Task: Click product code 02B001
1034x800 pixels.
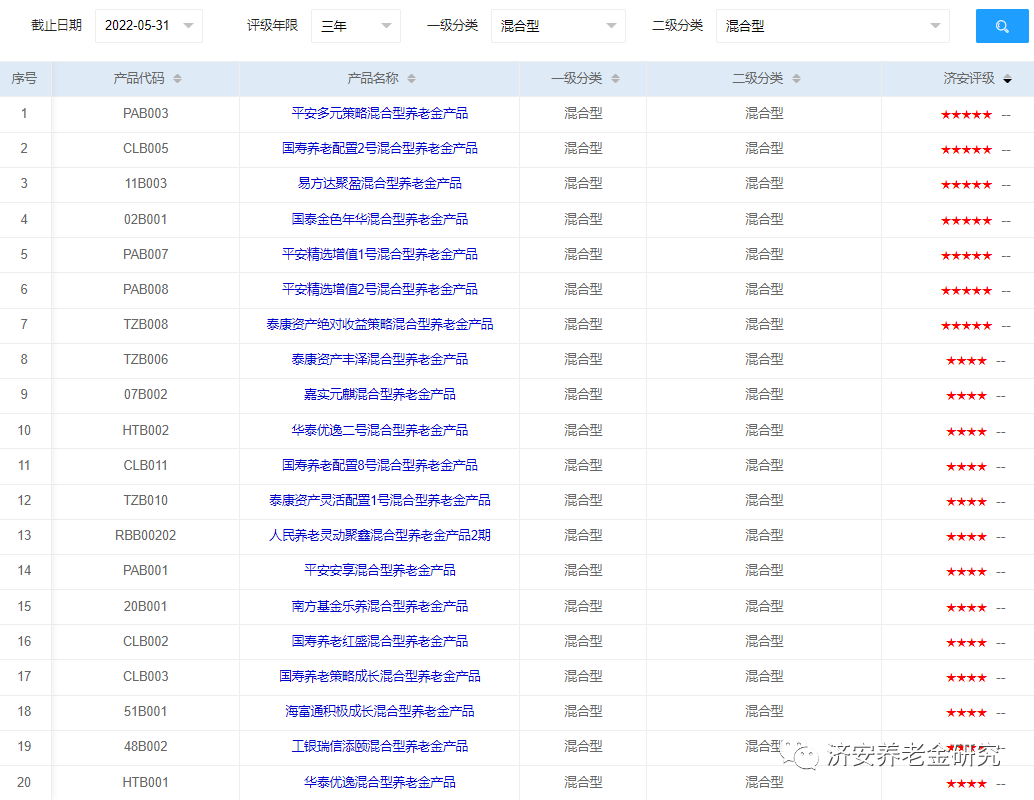Action: coord(146,219)
